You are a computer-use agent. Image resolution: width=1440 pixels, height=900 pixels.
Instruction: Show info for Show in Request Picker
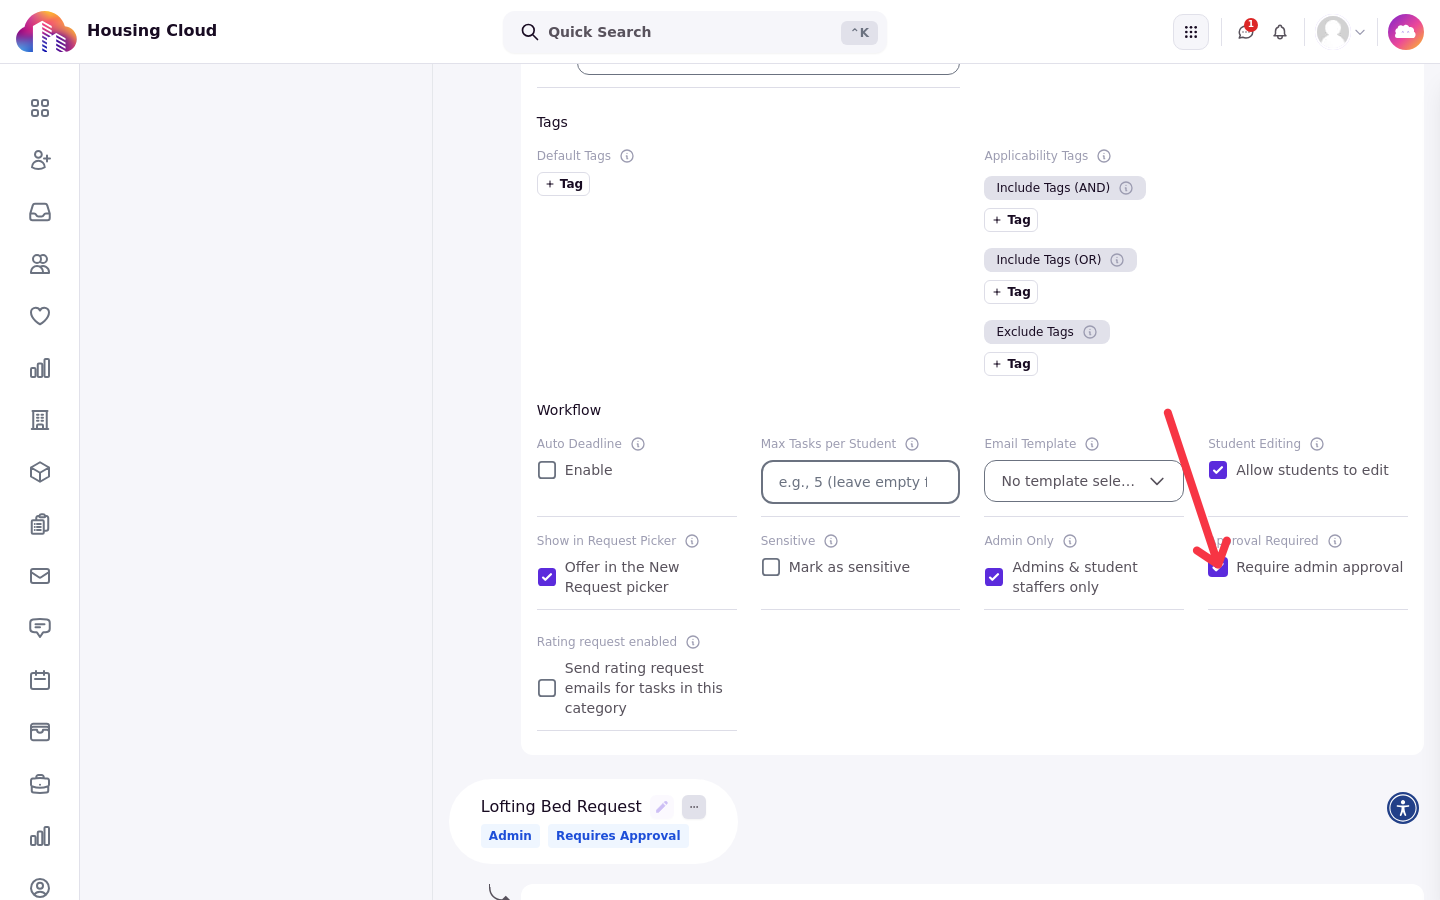point(692,541)
